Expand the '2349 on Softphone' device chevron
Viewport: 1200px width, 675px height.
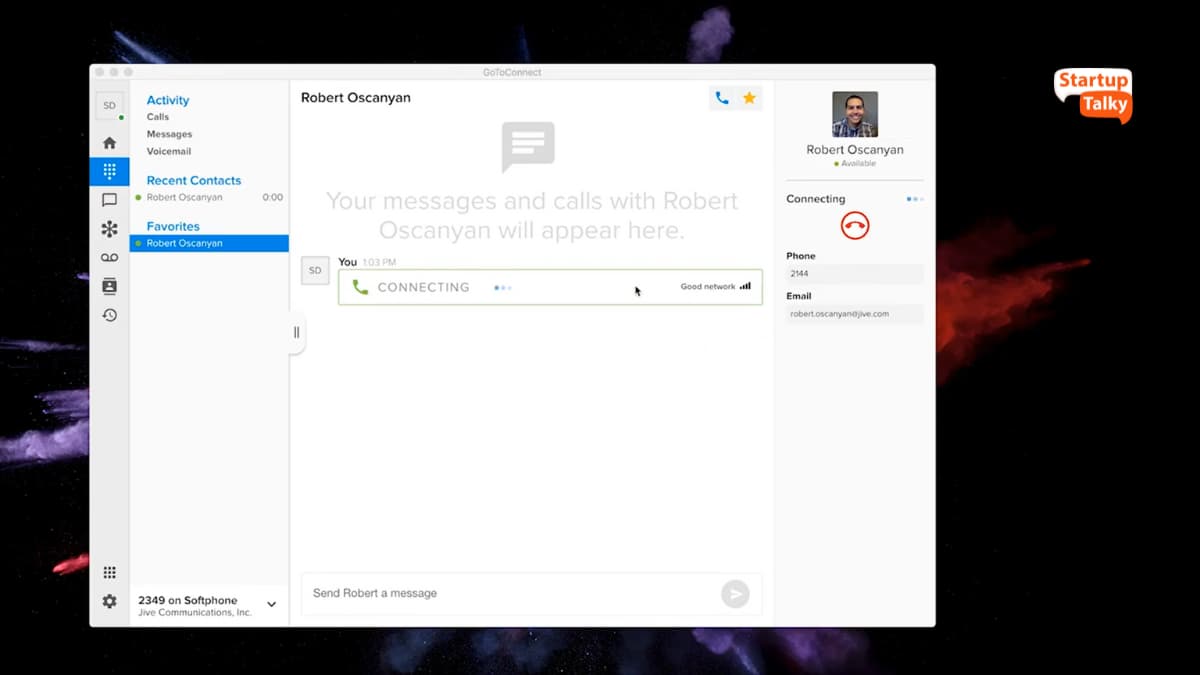270,604
